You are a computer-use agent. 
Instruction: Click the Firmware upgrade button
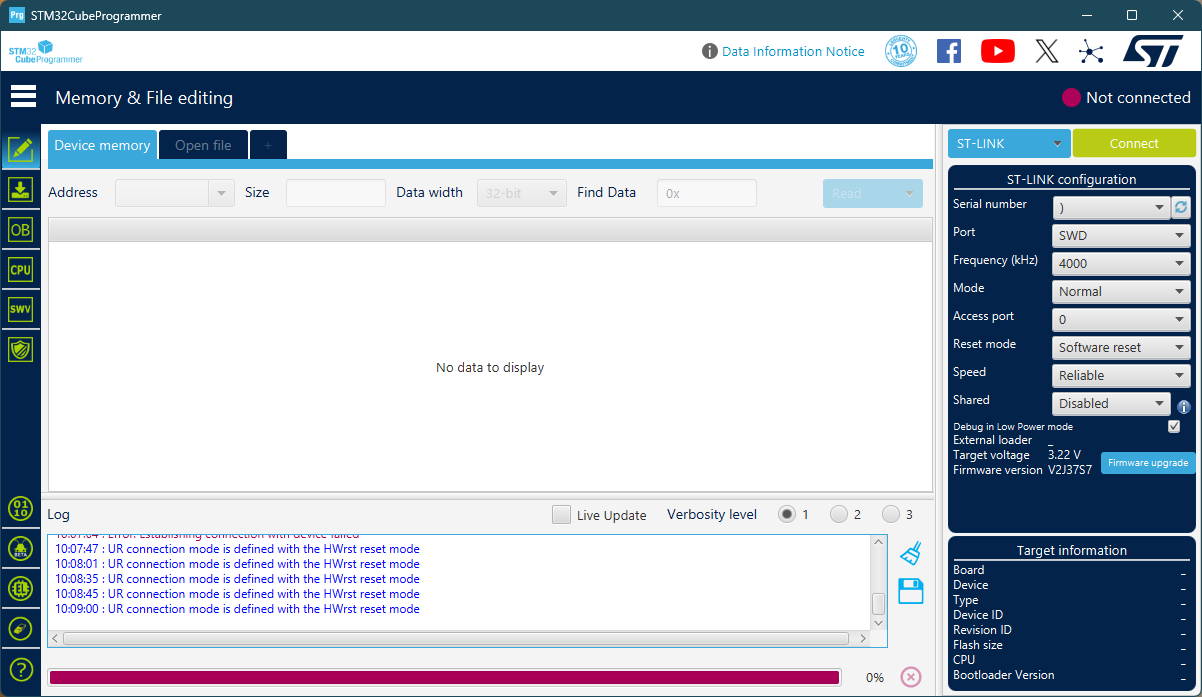1148,463
